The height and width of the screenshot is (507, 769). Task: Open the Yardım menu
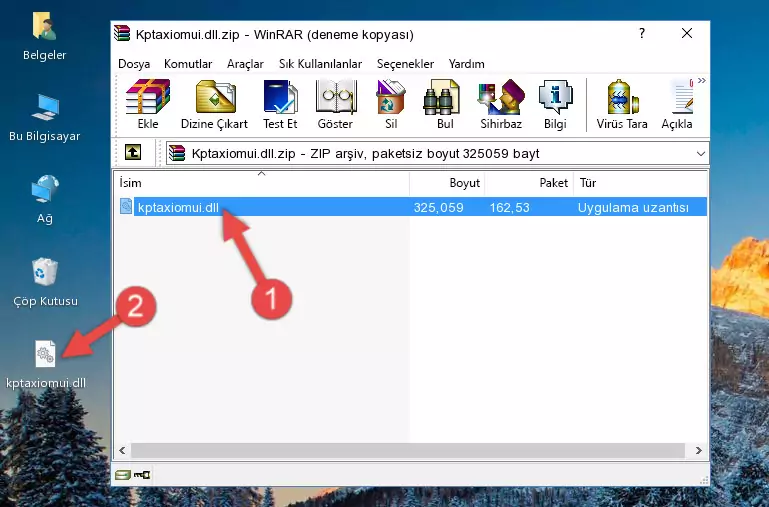pyautogui.click(x=466, y=64)
